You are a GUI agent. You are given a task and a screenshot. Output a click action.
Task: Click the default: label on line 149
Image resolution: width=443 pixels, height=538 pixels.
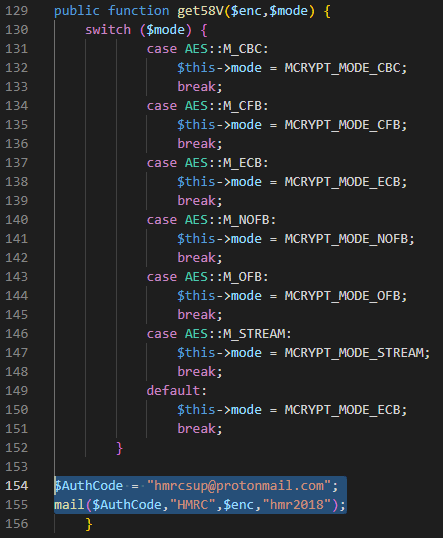pyautogui.click(x=177, y=391)
